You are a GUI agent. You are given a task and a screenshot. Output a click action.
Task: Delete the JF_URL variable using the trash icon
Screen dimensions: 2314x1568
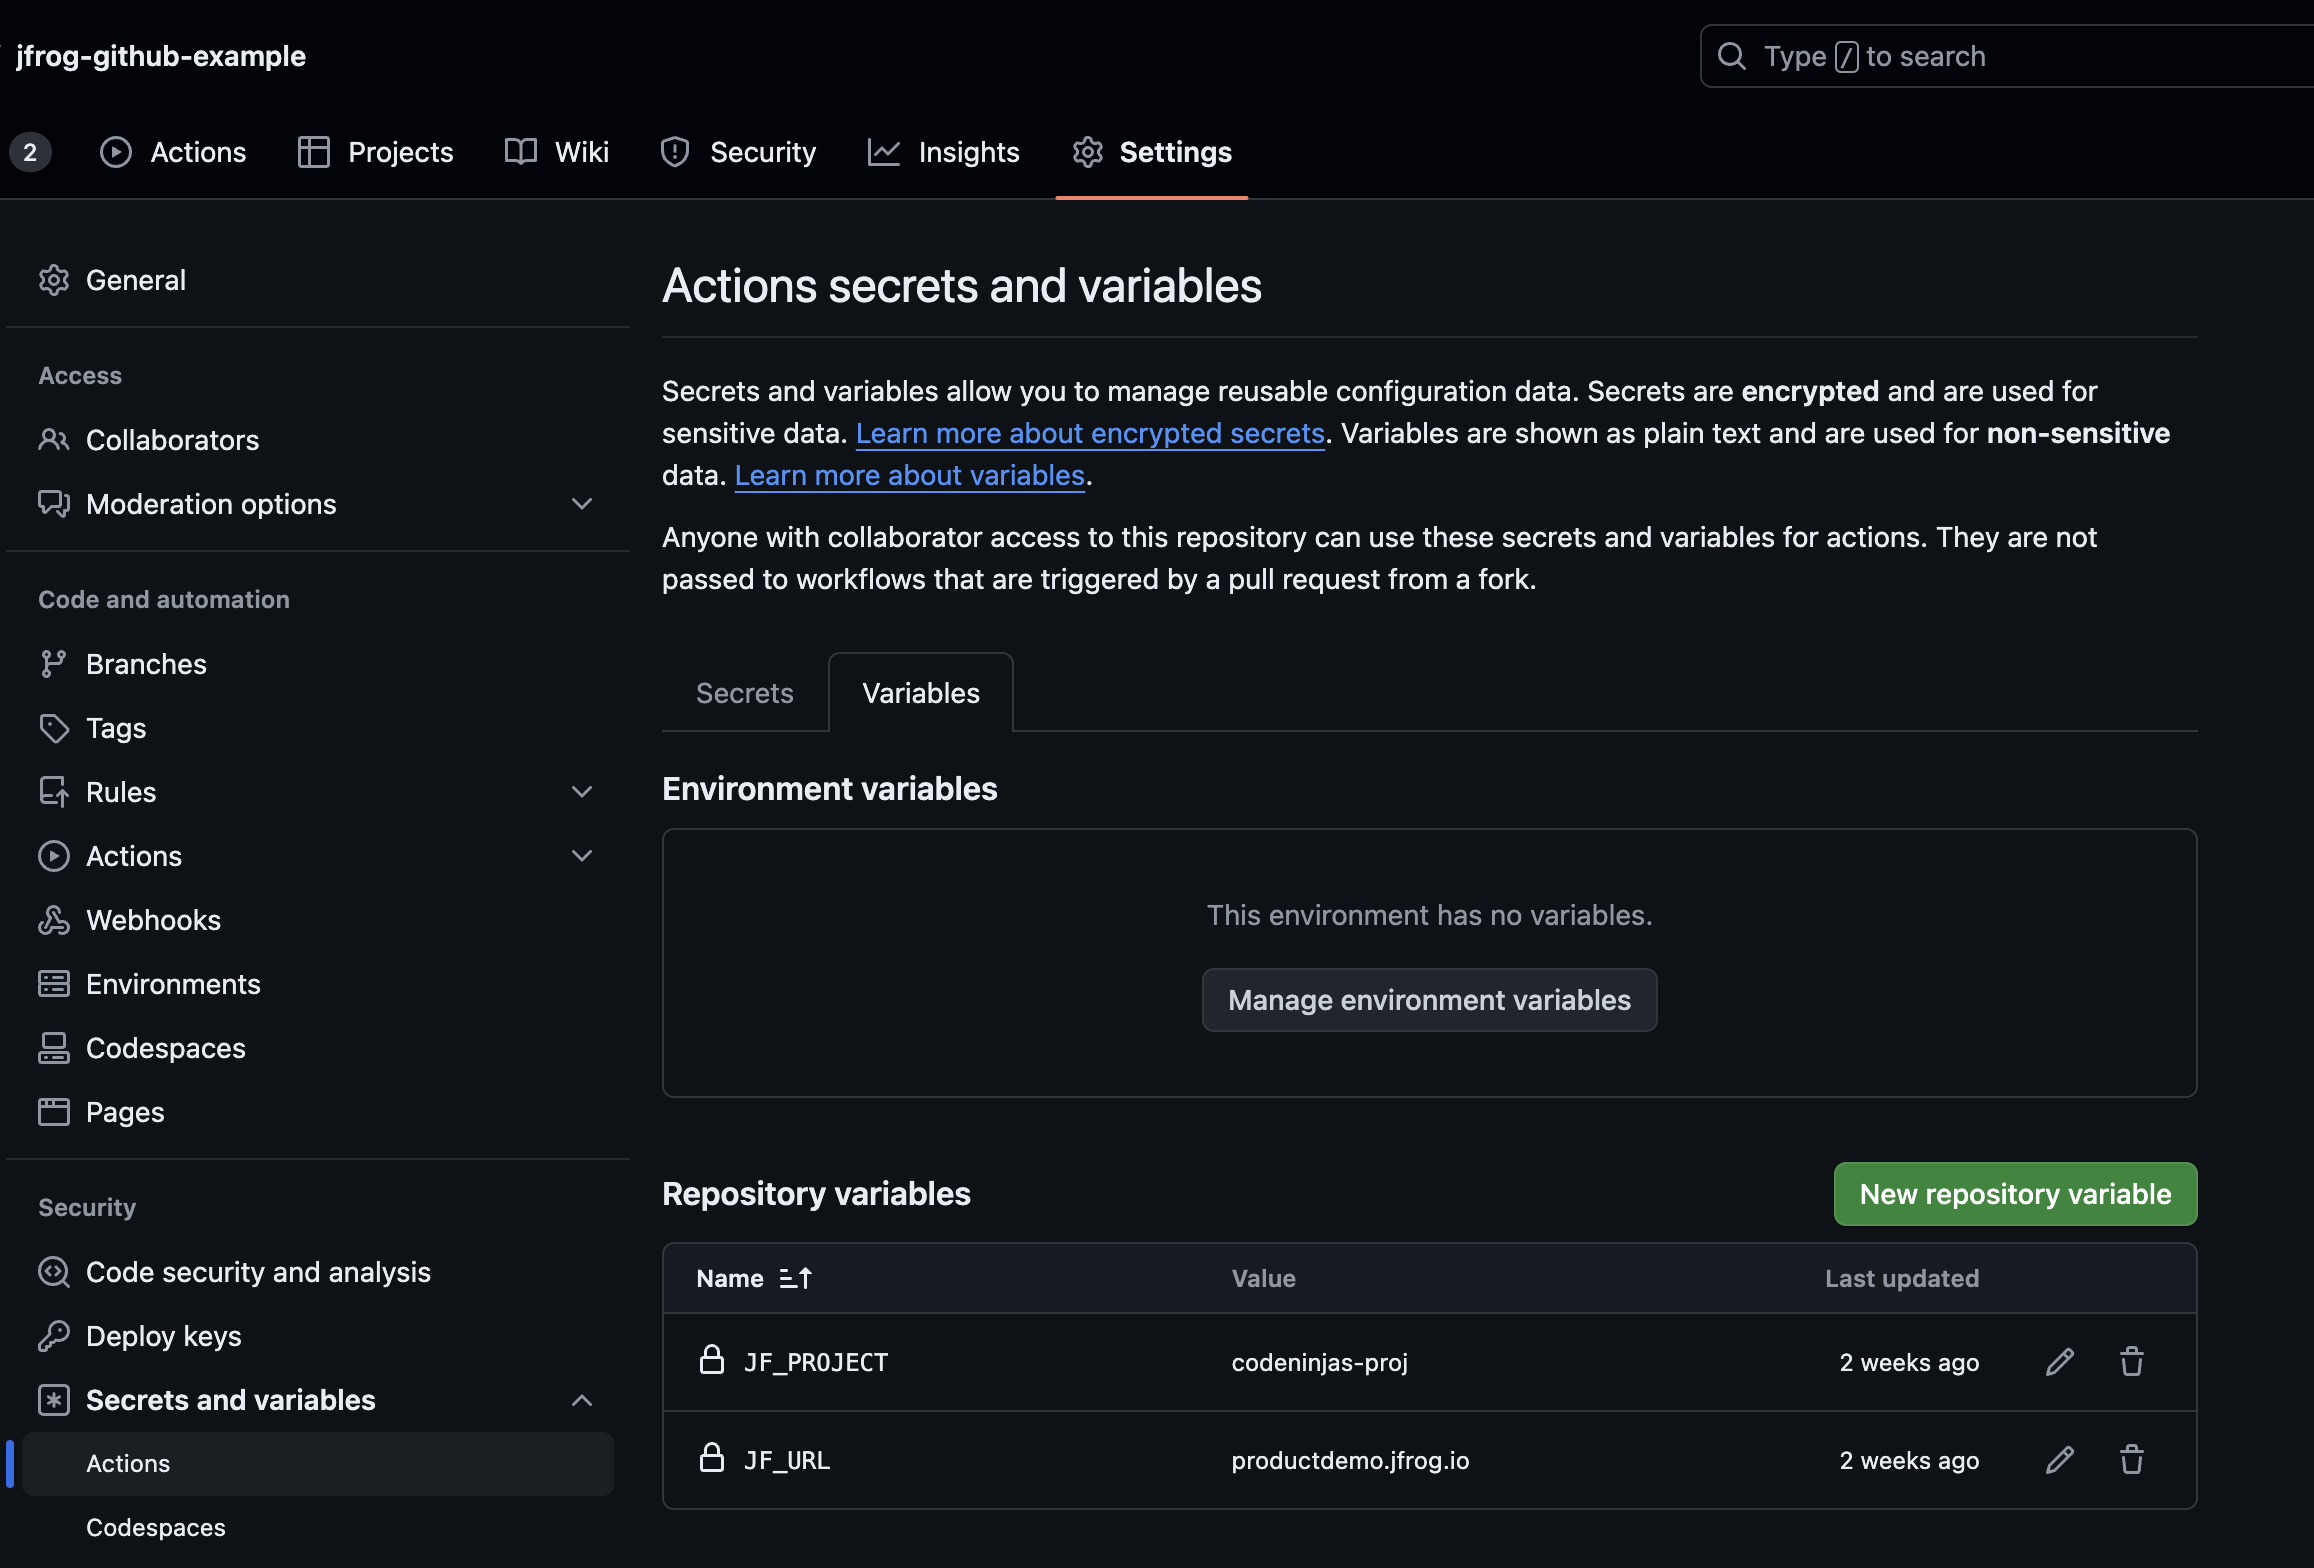(2131, 1460)
